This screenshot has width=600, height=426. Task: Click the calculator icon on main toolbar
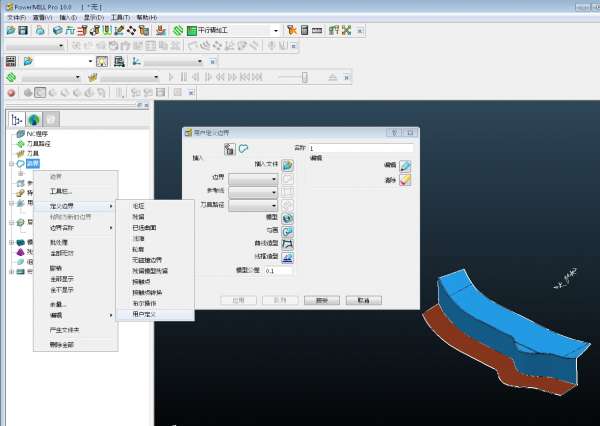pos(305,30)
